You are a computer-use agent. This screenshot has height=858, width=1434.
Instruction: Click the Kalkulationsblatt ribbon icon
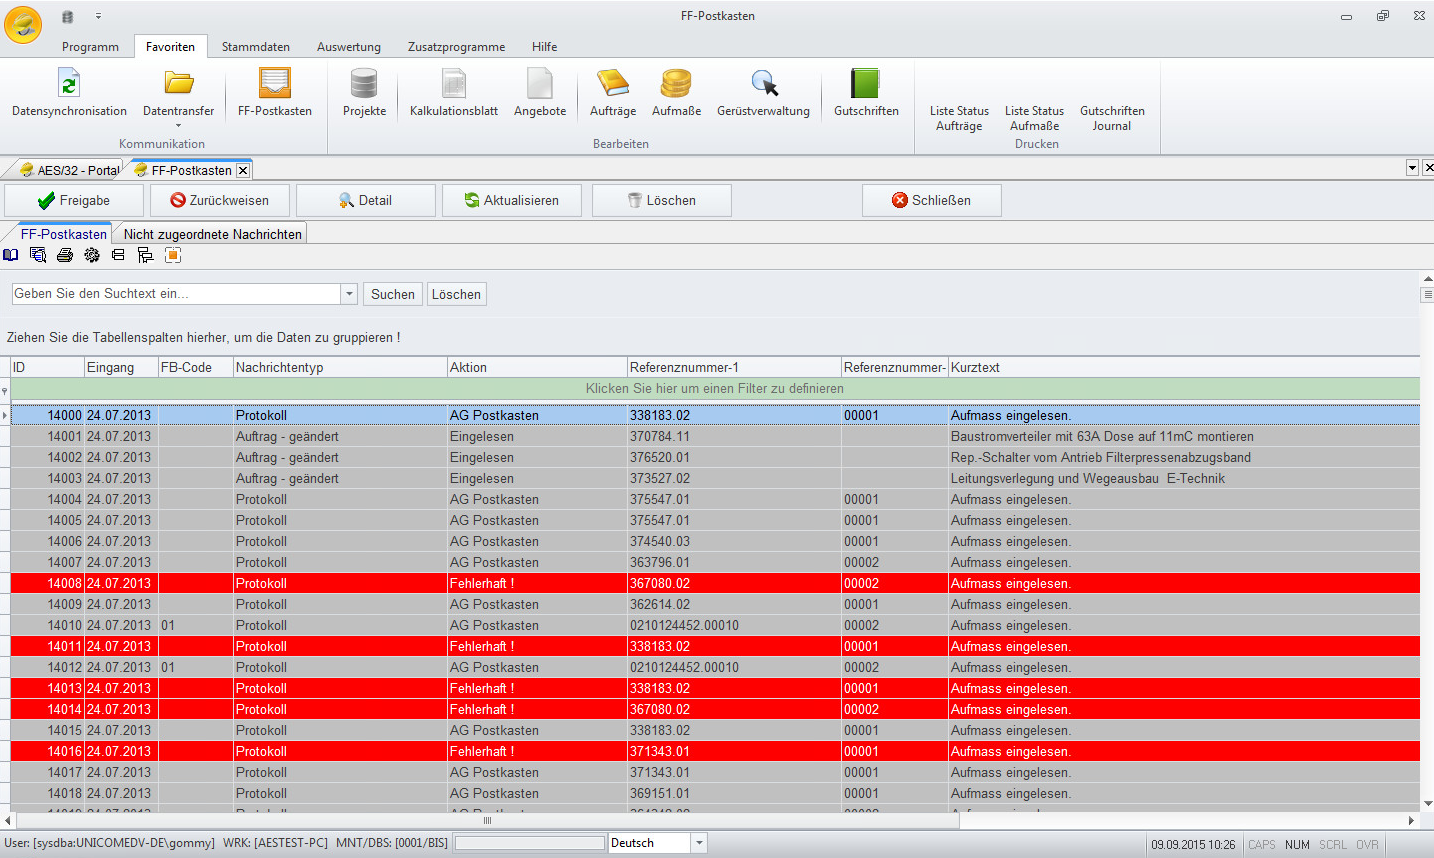point(453,93)
